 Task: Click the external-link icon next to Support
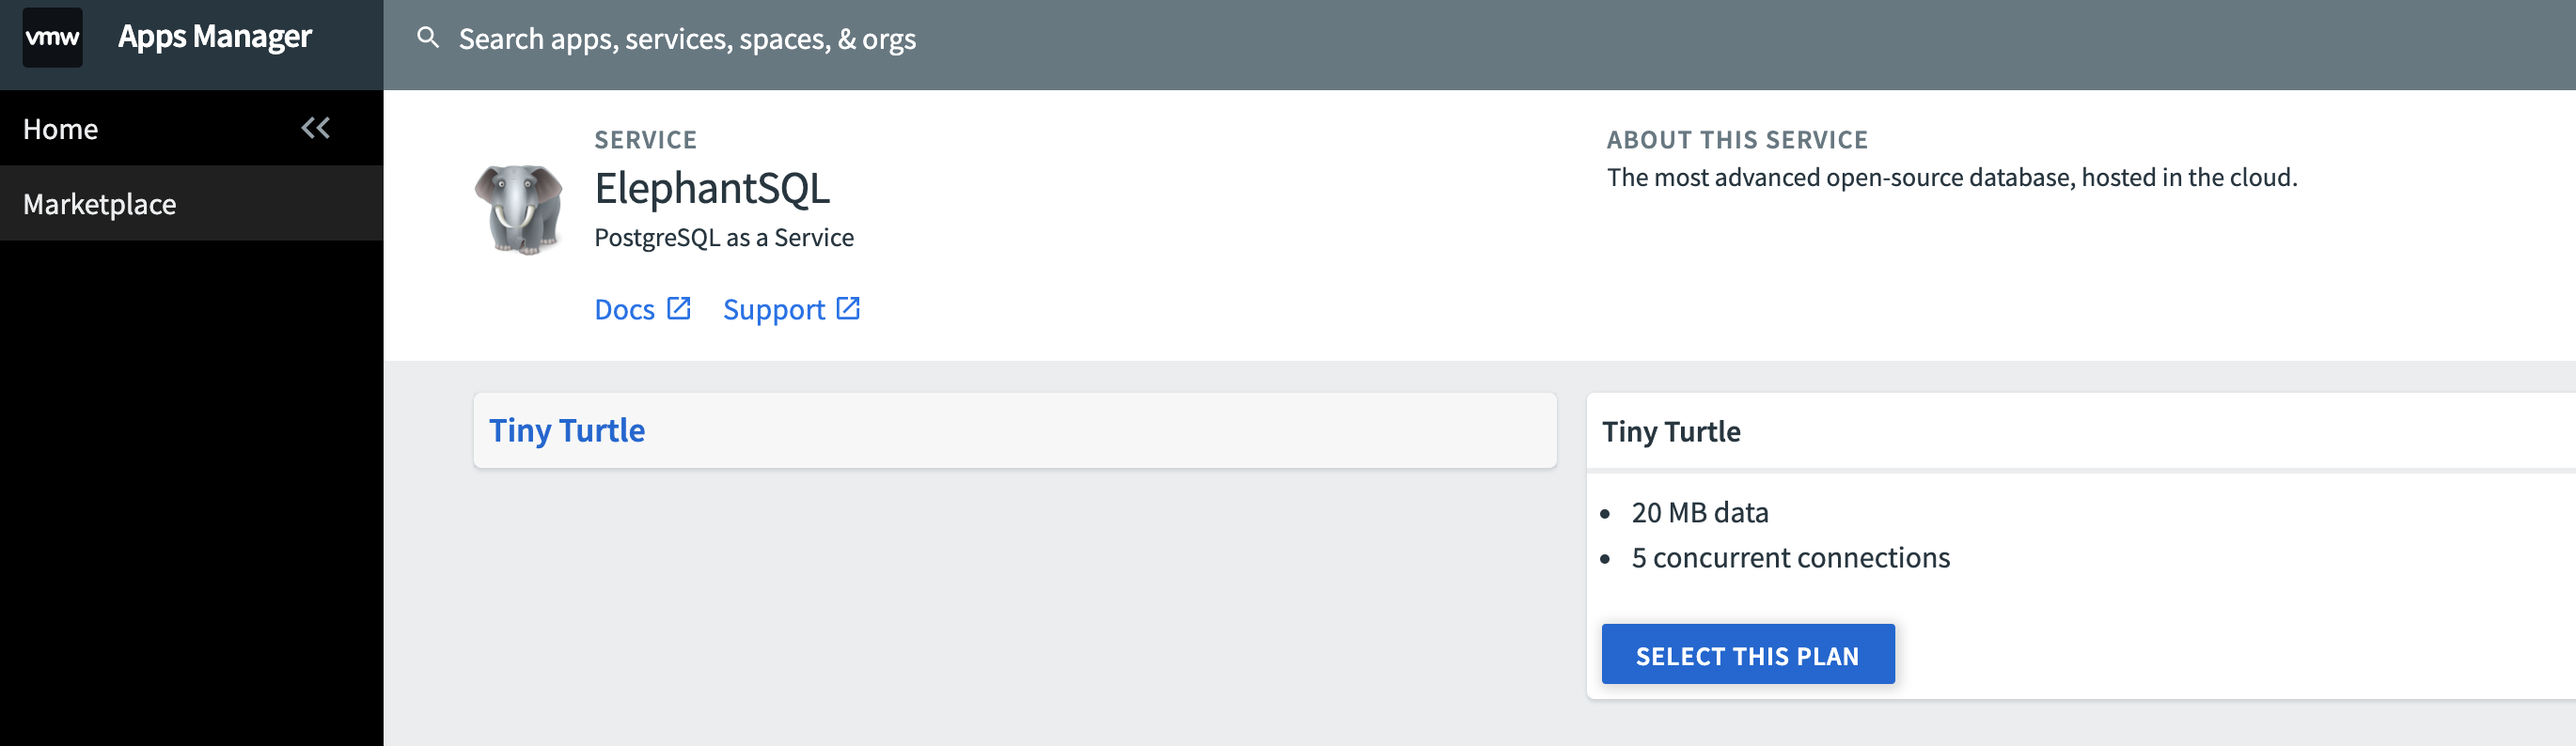[847, 309]
